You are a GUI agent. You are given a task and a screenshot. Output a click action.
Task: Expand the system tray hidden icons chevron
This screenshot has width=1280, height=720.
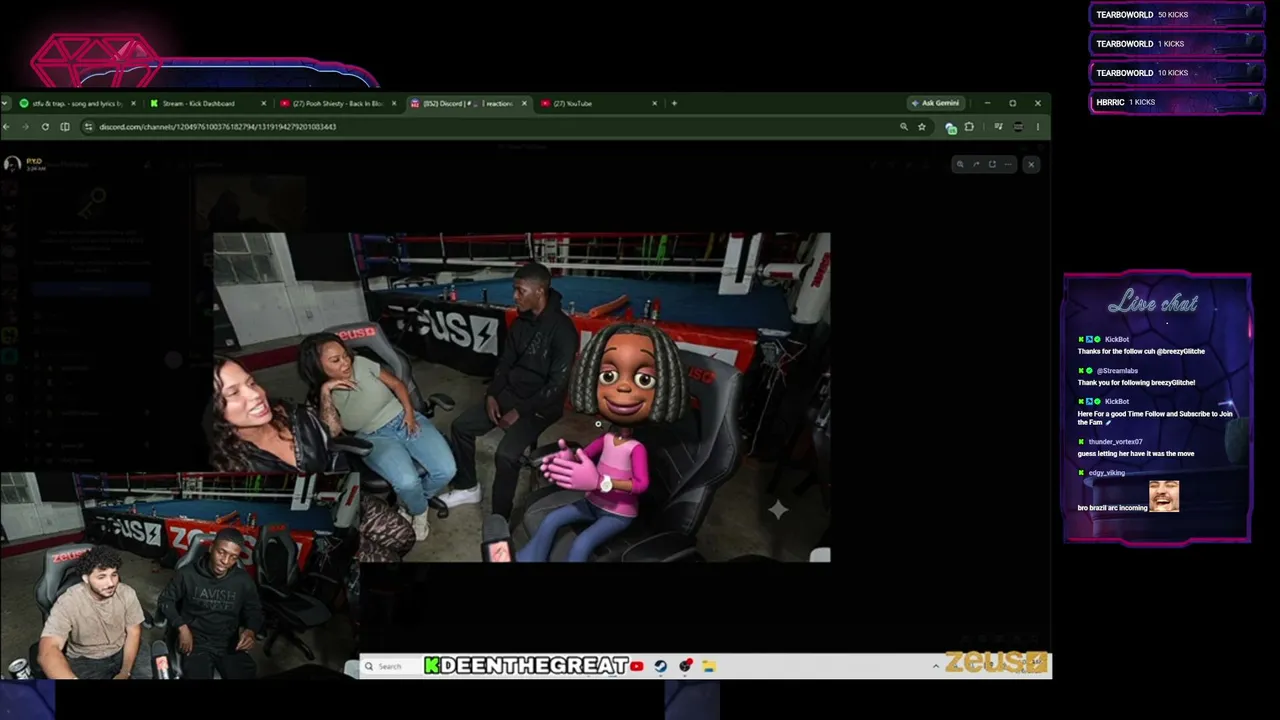pyautogui.click(x=936, y=666)
